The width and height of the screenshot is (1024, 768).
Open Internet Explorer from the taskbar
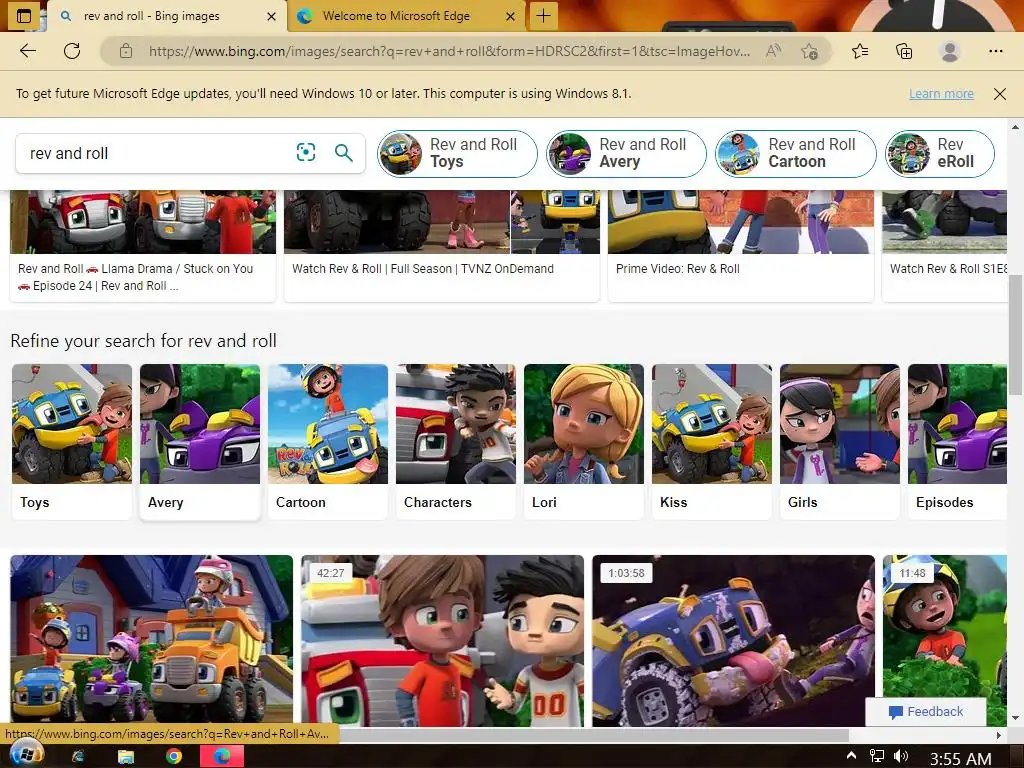(x=78, y=756)
